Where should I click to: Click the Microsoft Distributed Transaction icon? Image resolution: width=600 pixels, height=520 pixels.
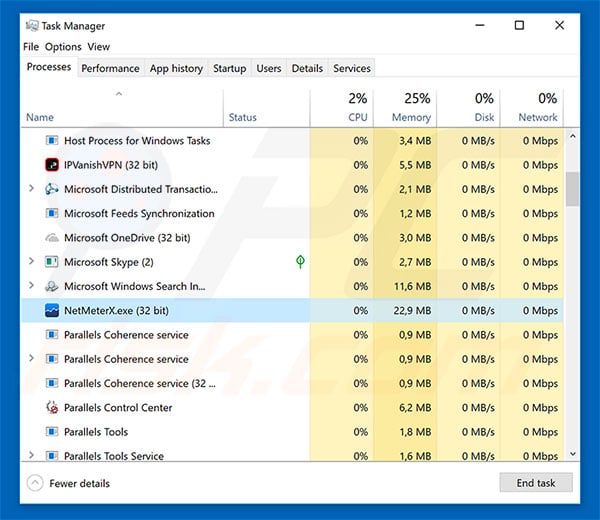[x=52, y=189]
